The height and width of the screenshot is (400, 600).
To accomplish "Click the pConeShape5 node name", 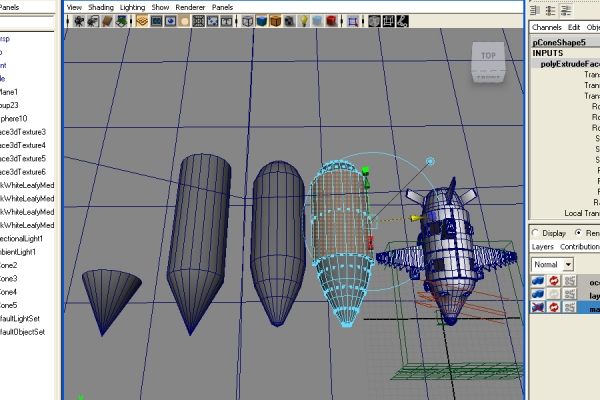I will (x=559, y=42).
